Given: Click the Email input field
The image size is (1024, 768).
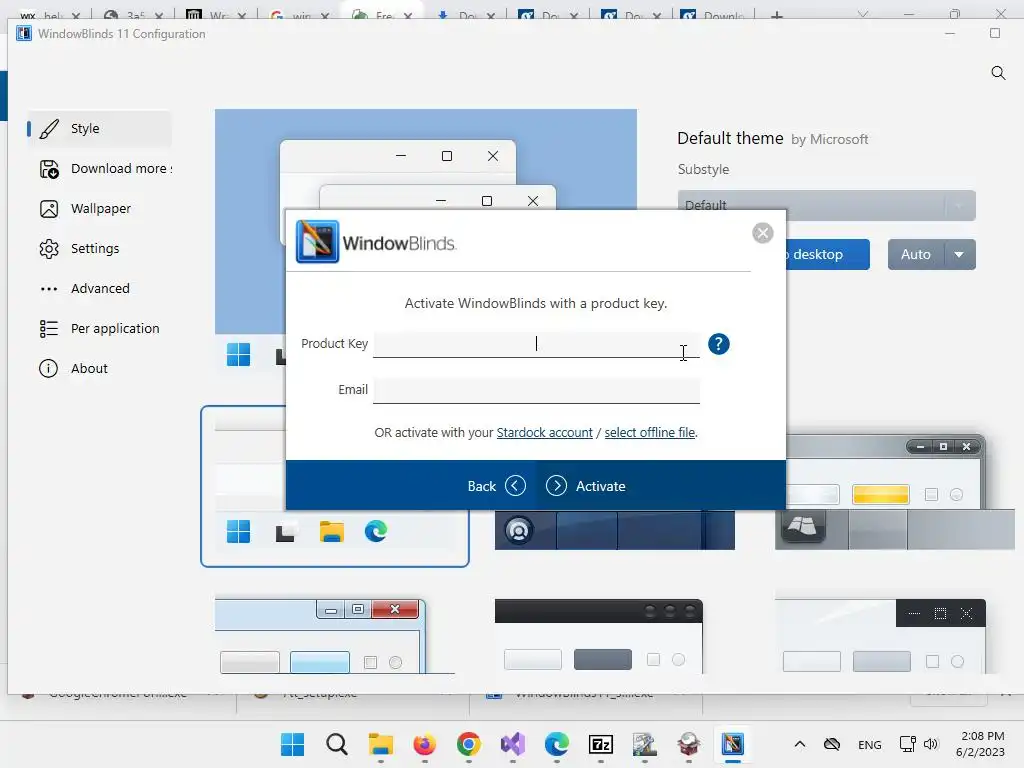Looking at the screenshot, I should click(x=536, y=391).
